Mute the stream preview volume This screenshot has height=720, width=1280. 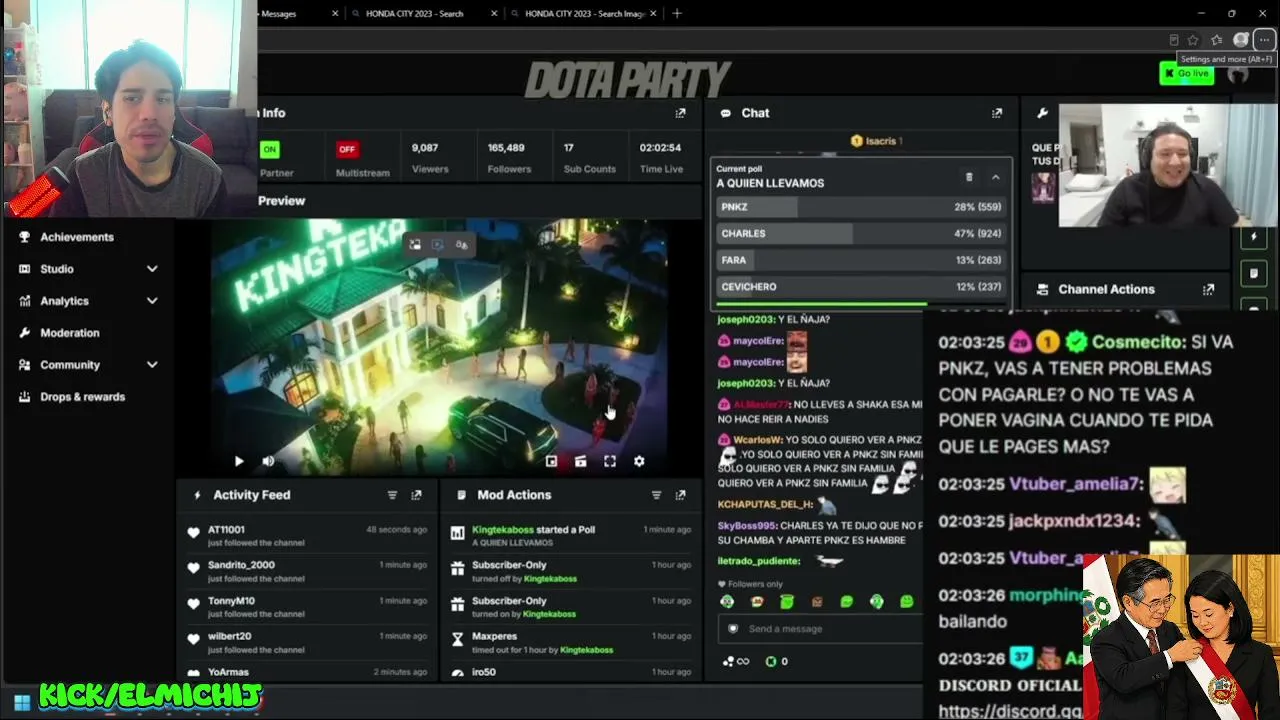click(x=268, y=461)
